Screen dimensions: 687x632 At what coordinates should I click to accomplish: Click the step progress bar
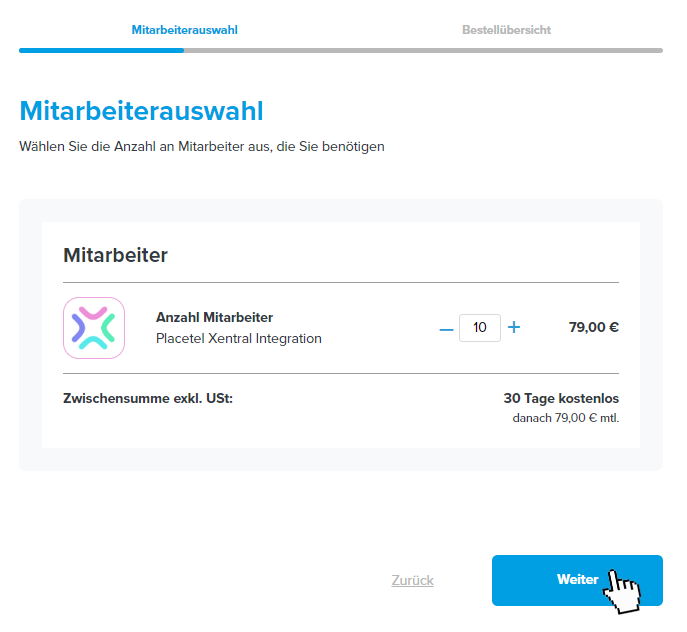tap(341, 51)
